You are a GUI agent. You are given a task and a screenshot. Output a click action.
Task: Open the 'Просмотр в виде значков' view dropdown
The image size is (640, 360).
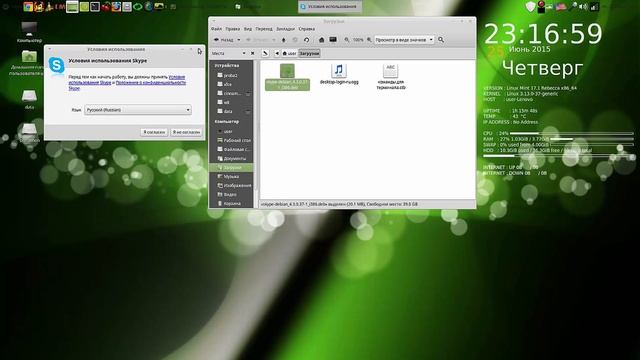pos(404,40)
